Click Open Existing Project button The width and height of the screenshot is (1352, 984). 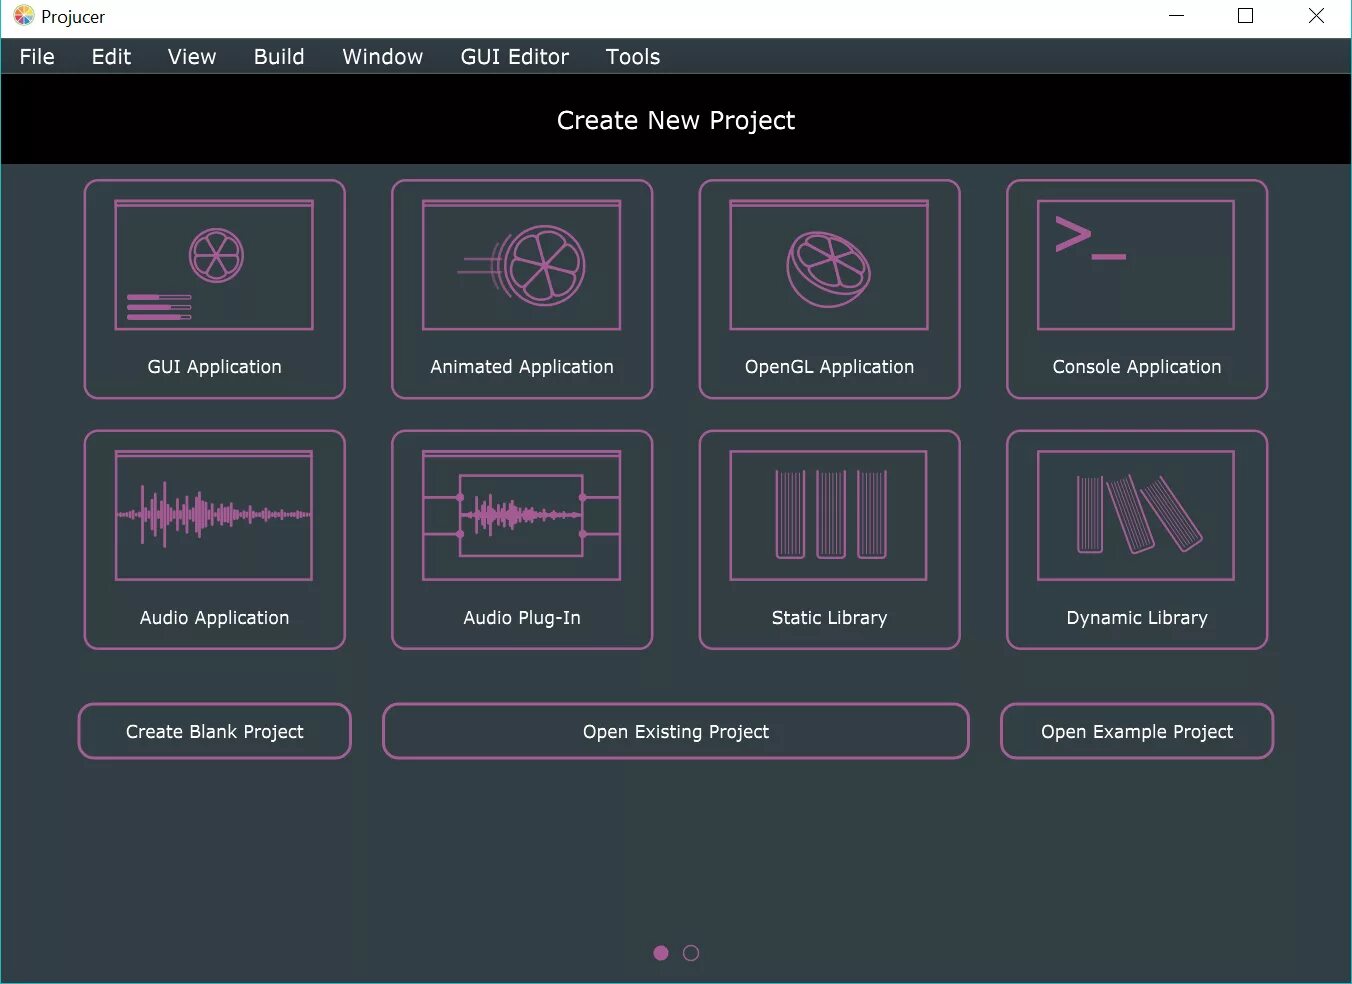(x=676, y=731)
